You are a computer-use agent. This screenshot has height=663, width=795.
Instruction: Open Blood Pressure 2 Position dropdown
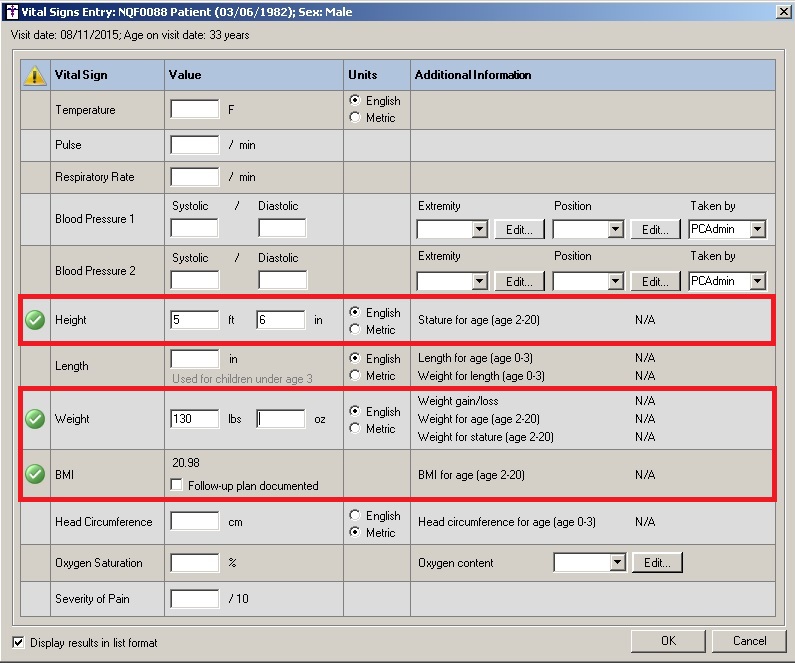click(x=616, y=282)
